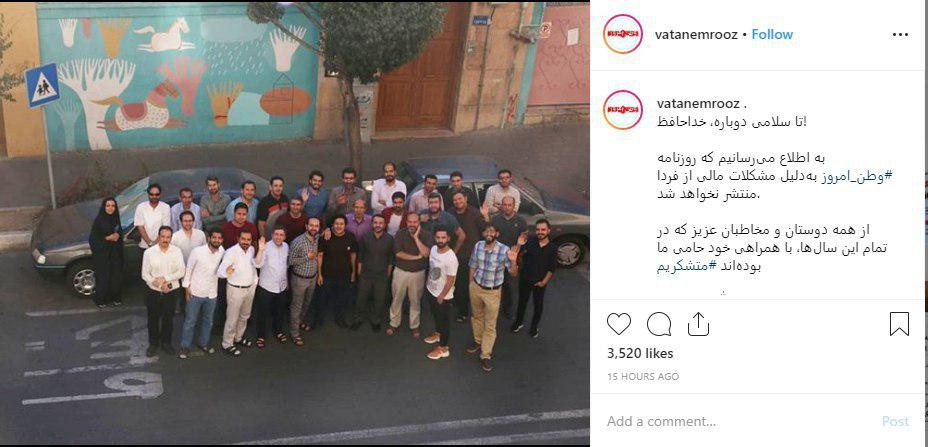Screen dimensions: 928x447
Task: Open vatanemrooz avatar beside the caption
Action: tap(623, 110)
